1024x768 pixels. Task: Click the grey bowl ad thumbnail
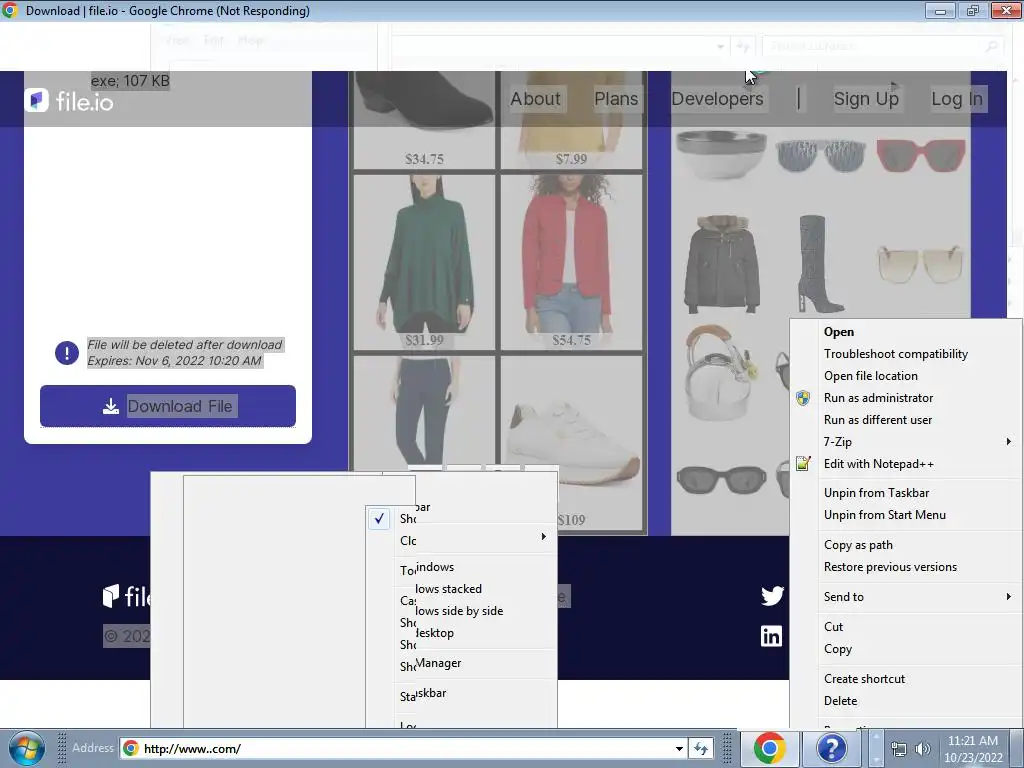click(721, 154)
